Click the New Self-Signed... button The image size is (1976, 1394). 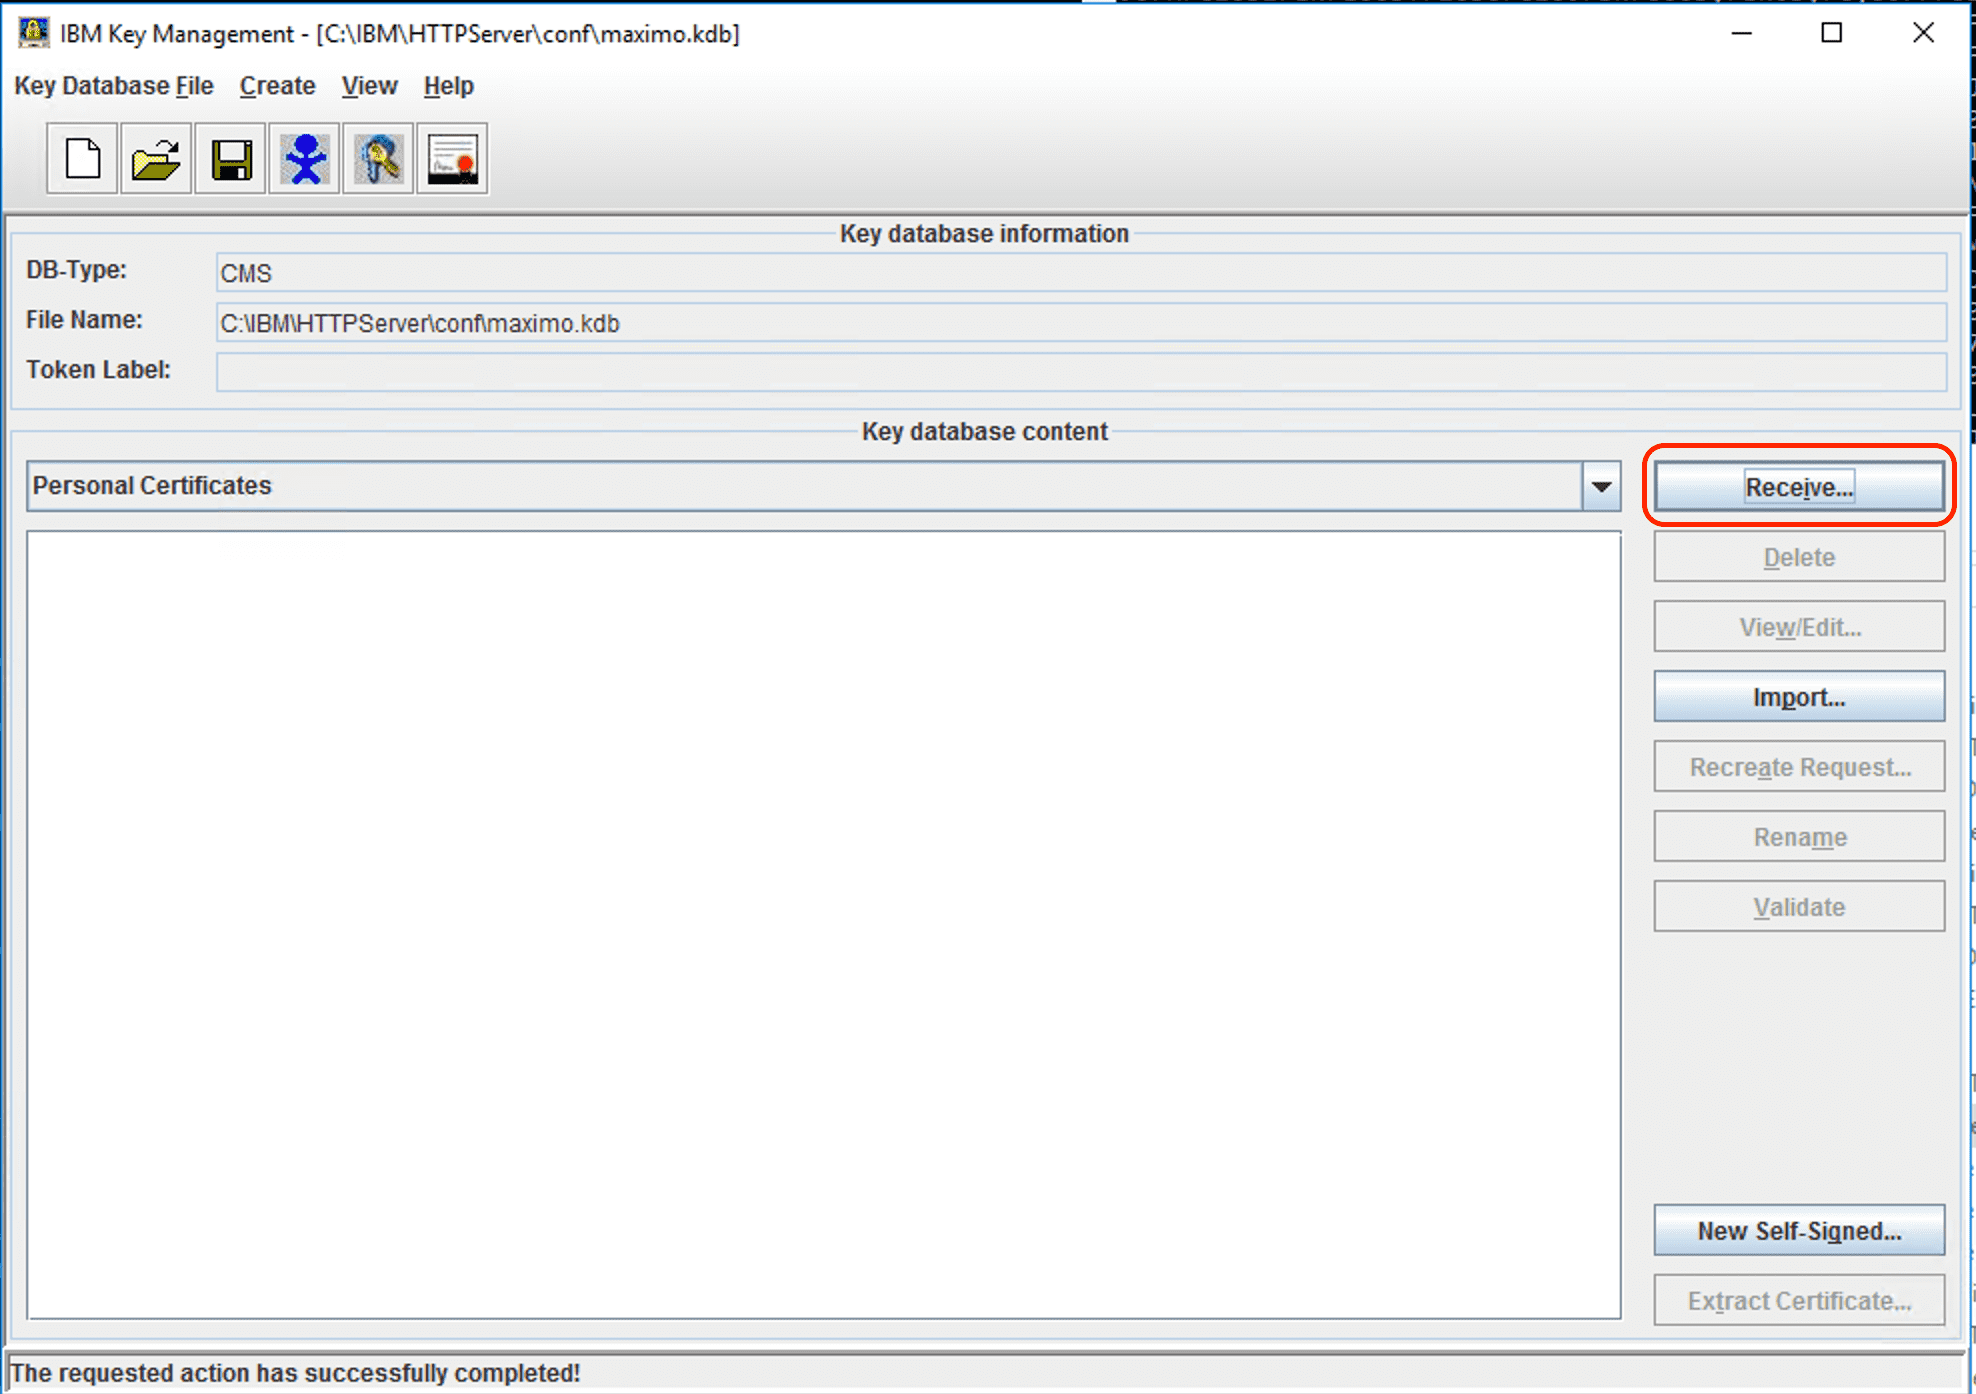point(1799,1231)
